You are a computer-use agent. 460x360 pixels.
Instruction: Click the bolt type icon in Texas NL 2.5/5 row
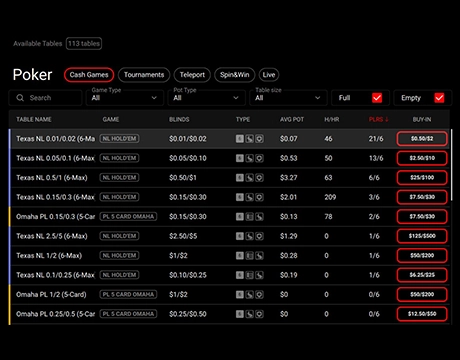tap(249, 236)
